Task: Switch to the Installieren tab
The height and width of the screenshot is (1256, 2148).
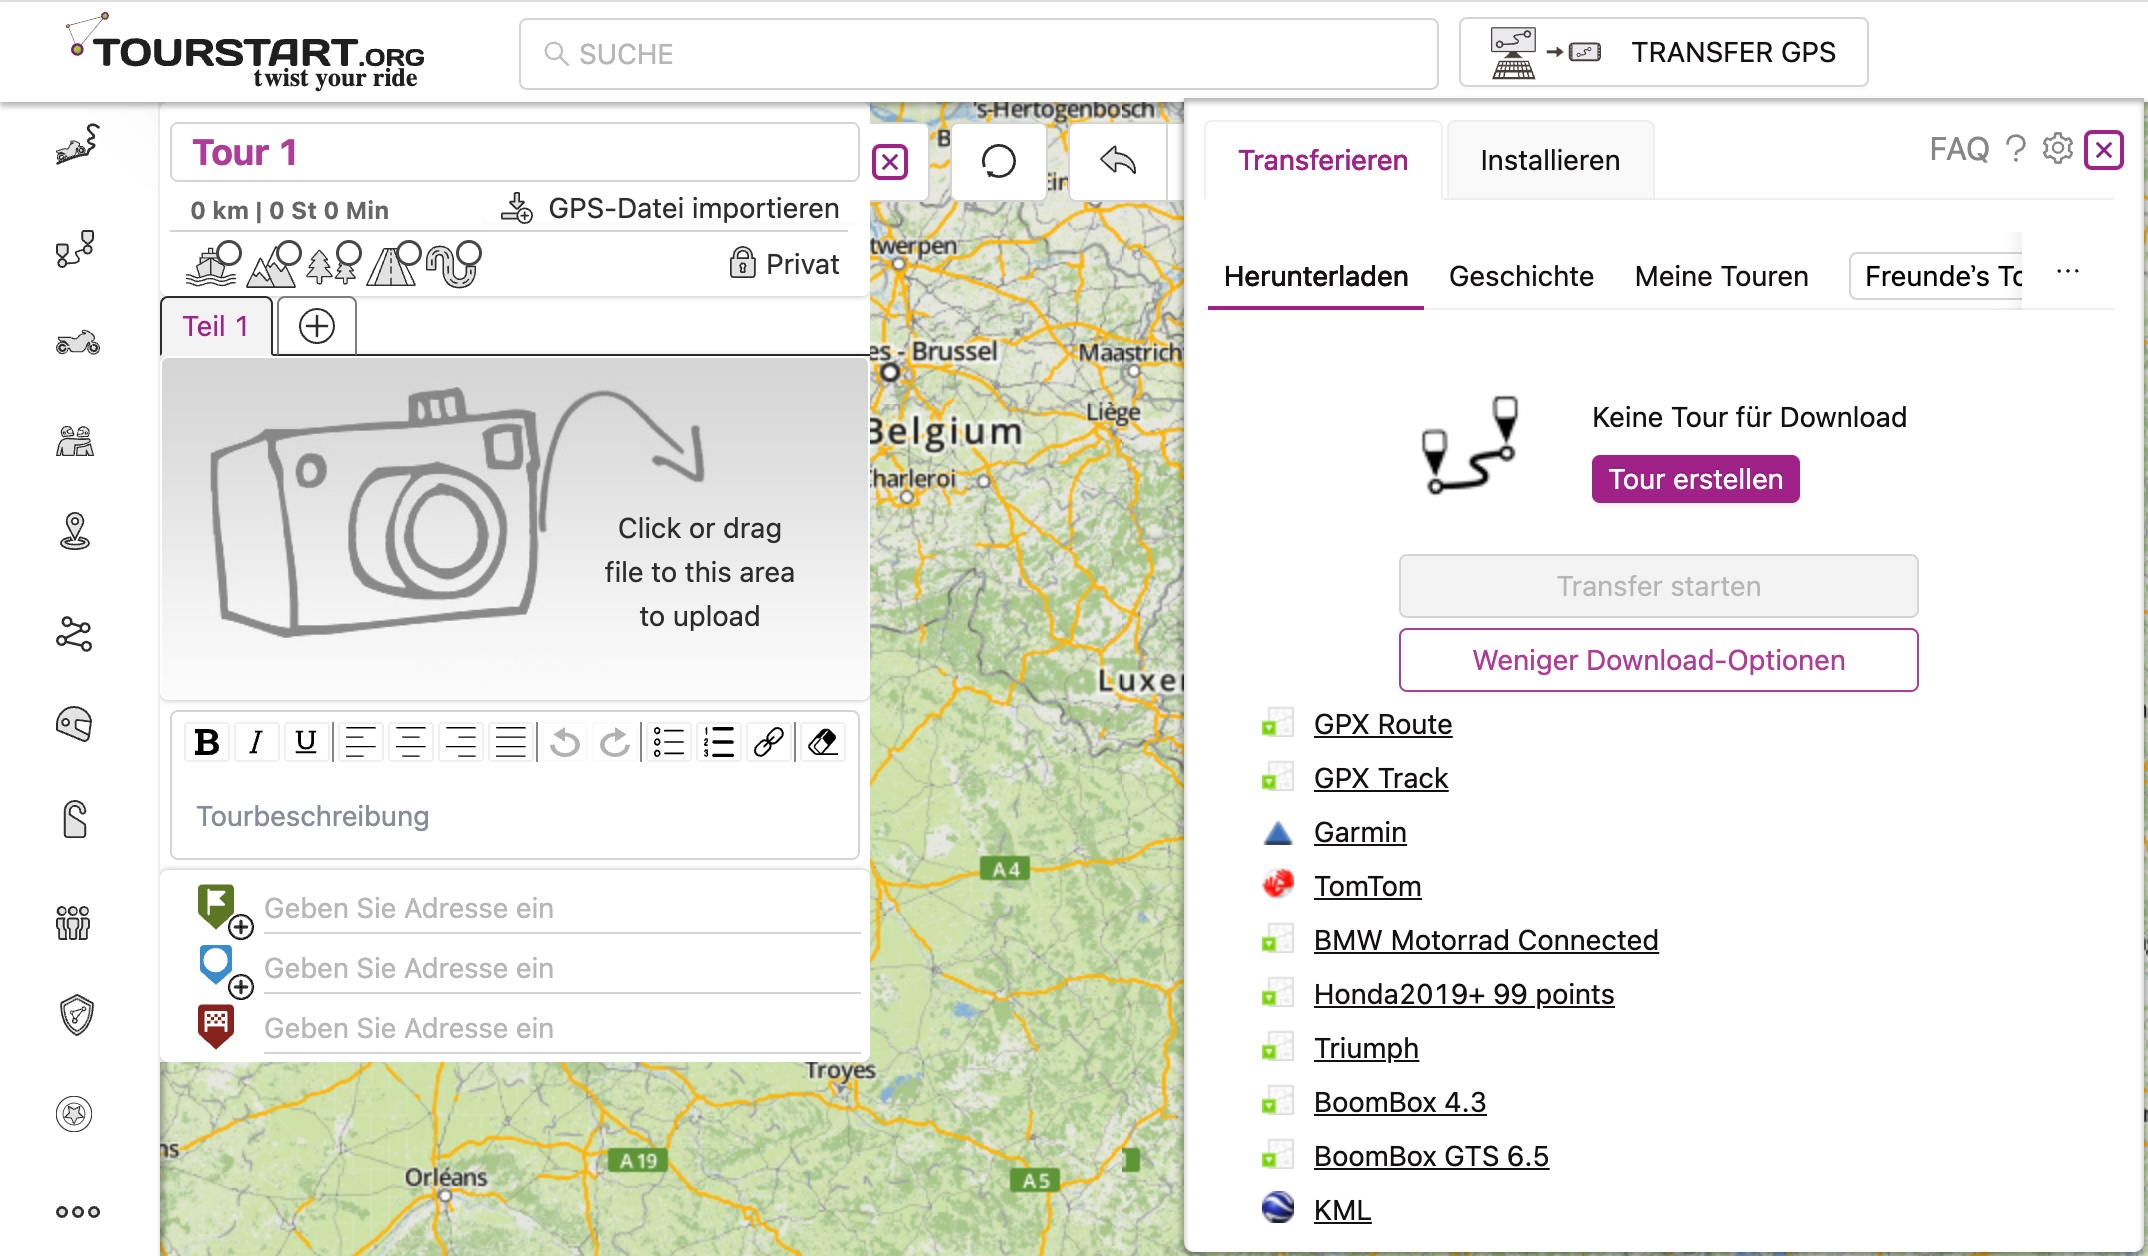Action: point(1549,160)
